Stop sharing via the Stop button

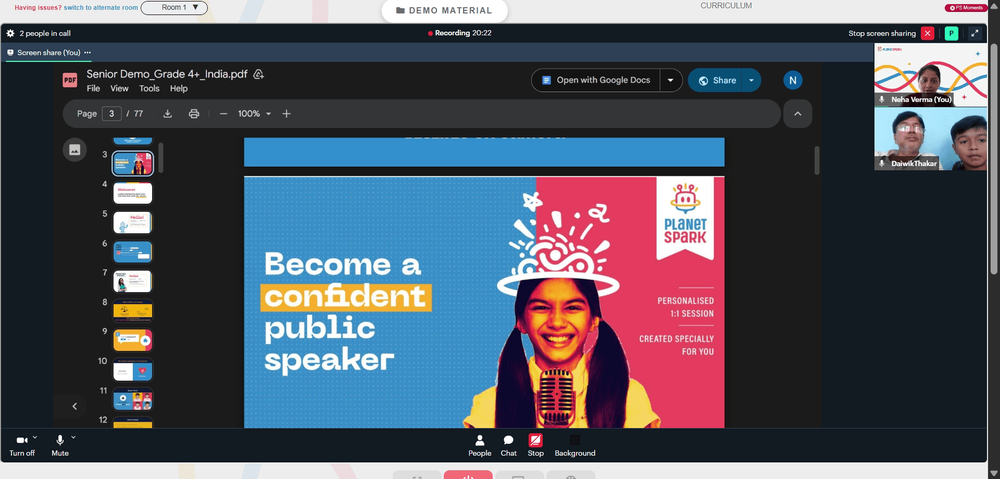click(536, 446)
